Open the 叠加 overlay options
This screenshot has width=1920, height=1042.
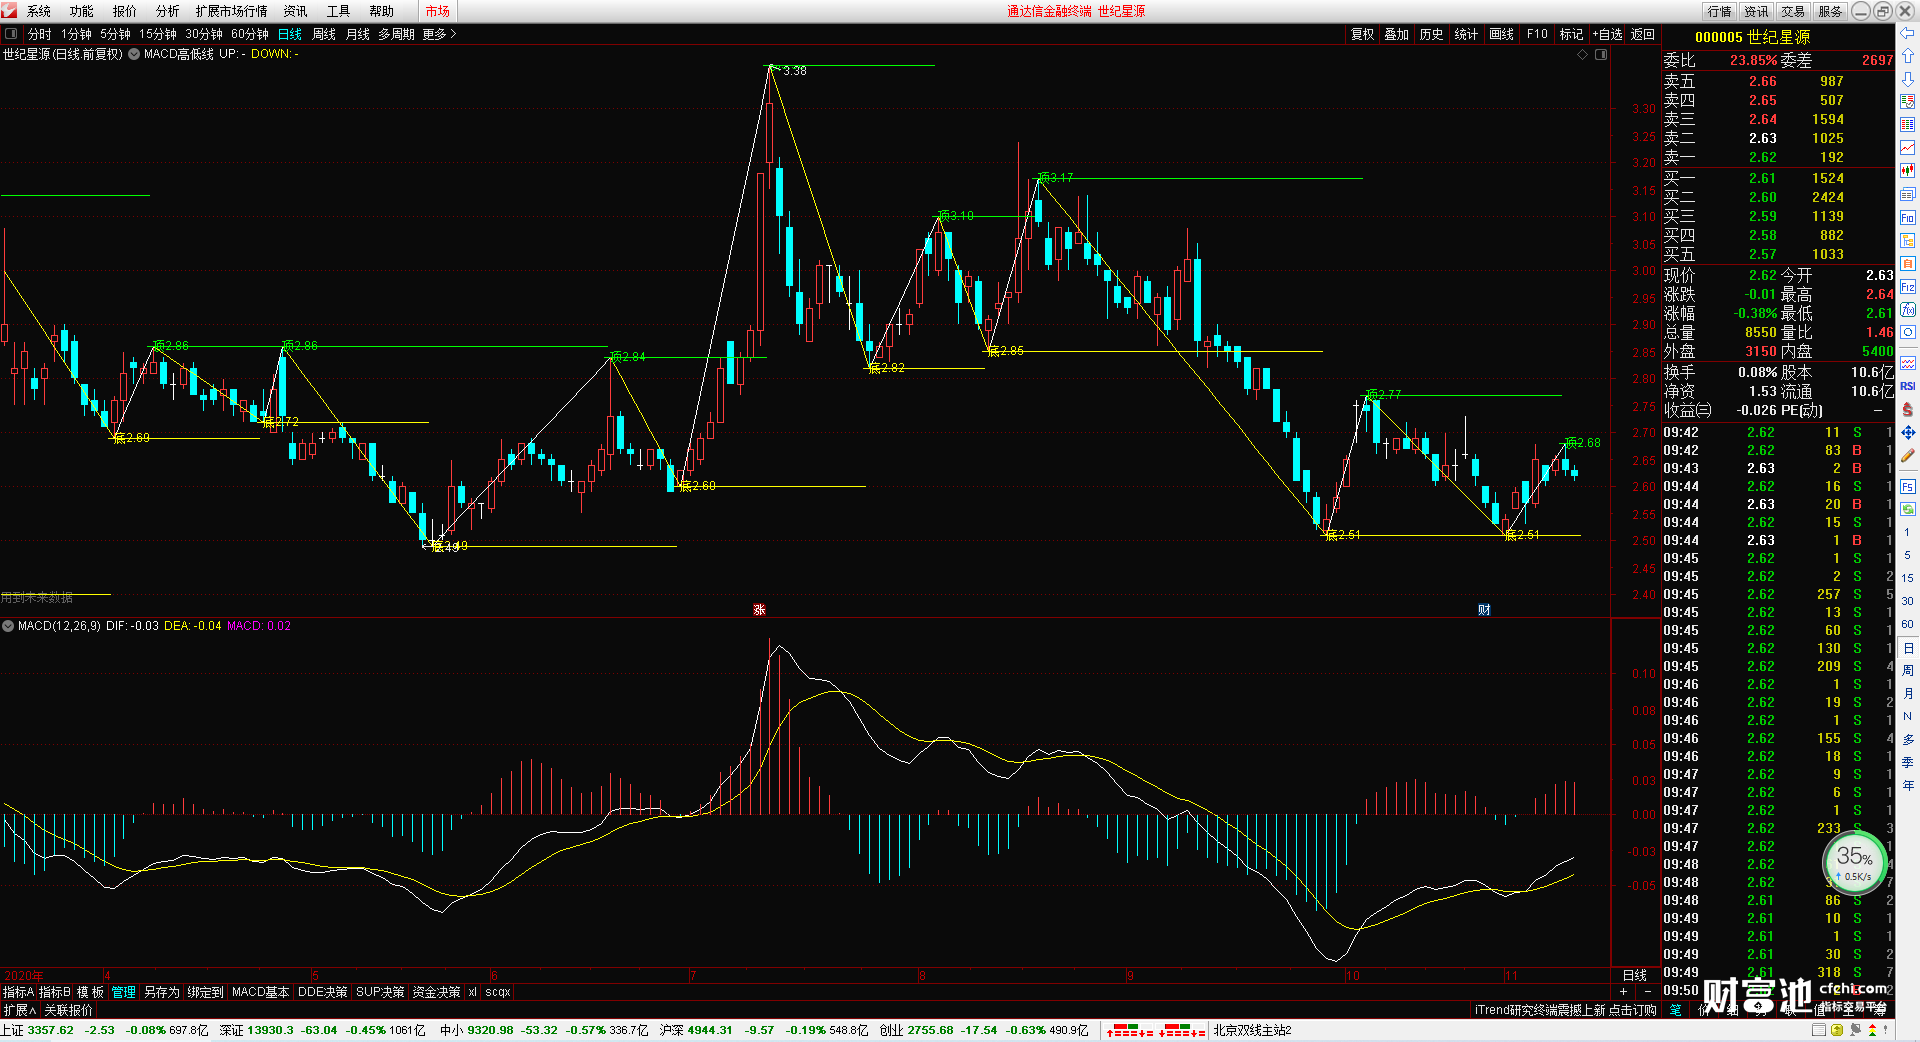tap(1396, 34)
